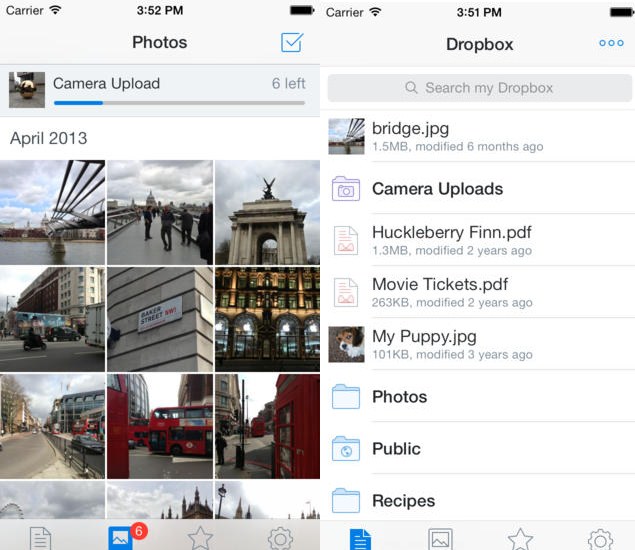
Task: Click '263KB, modified 2 years ago' details
Action: pyautogui.click(x=452, y=303)
